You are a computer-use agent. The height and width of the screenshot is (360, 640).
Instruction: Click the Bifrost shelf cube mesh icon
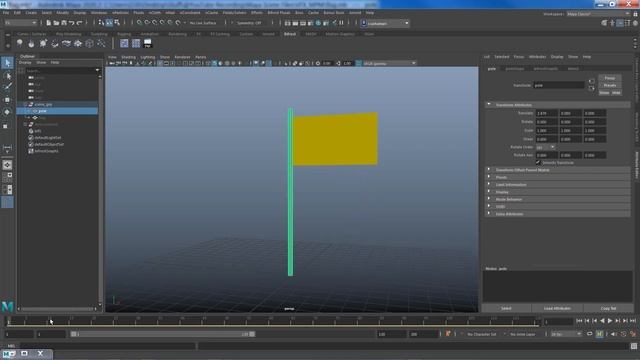[89, 43]
